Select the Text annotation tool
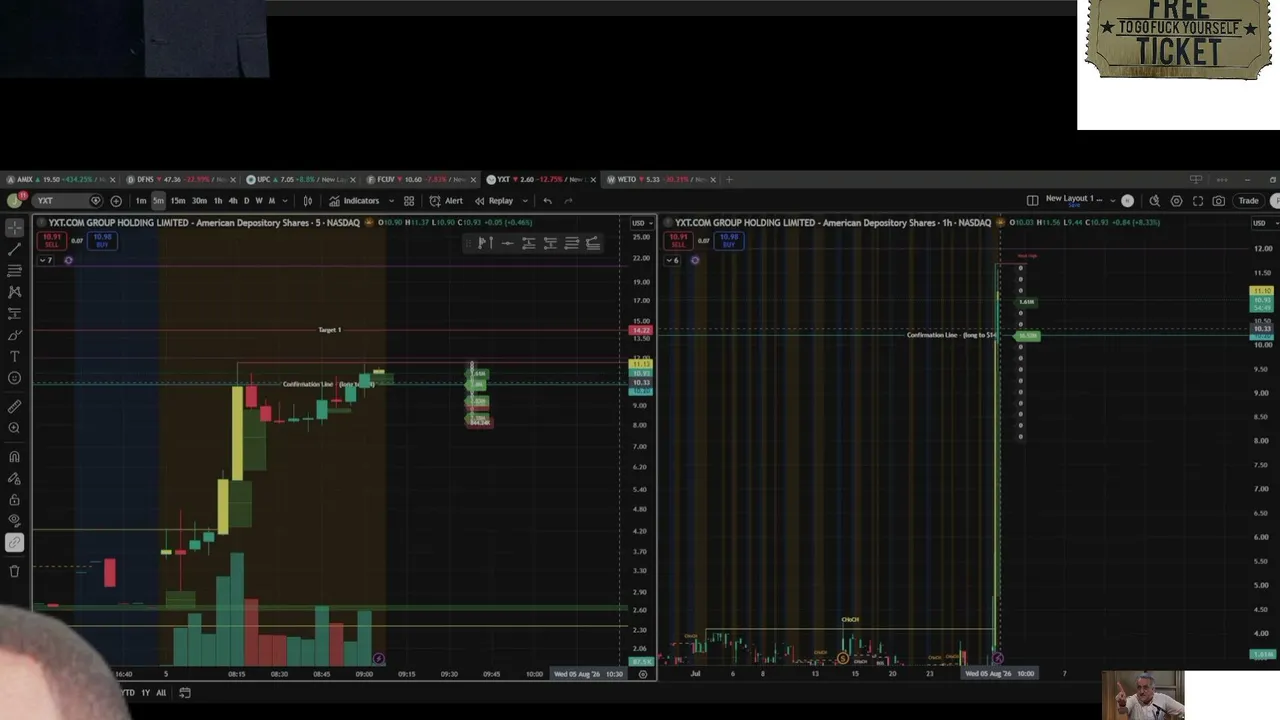Image resolution: width=1280 pixels, height=720 pixels. 14,357
